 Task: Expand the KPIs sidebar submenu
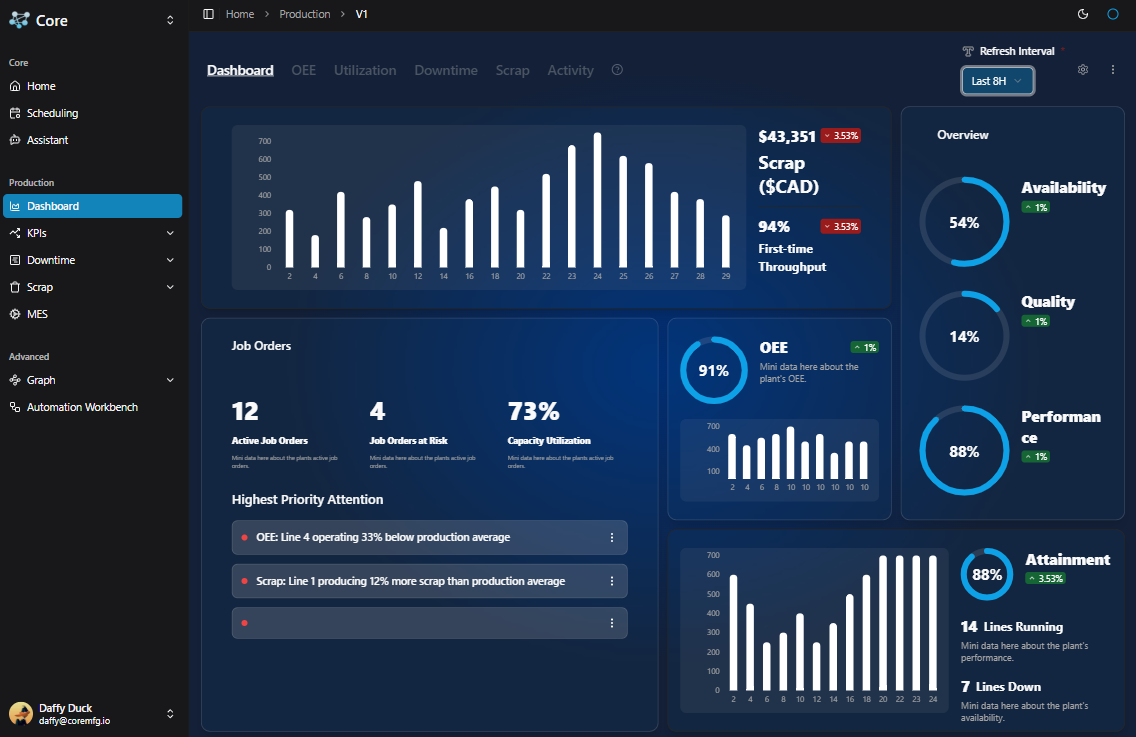pos(92,233)
